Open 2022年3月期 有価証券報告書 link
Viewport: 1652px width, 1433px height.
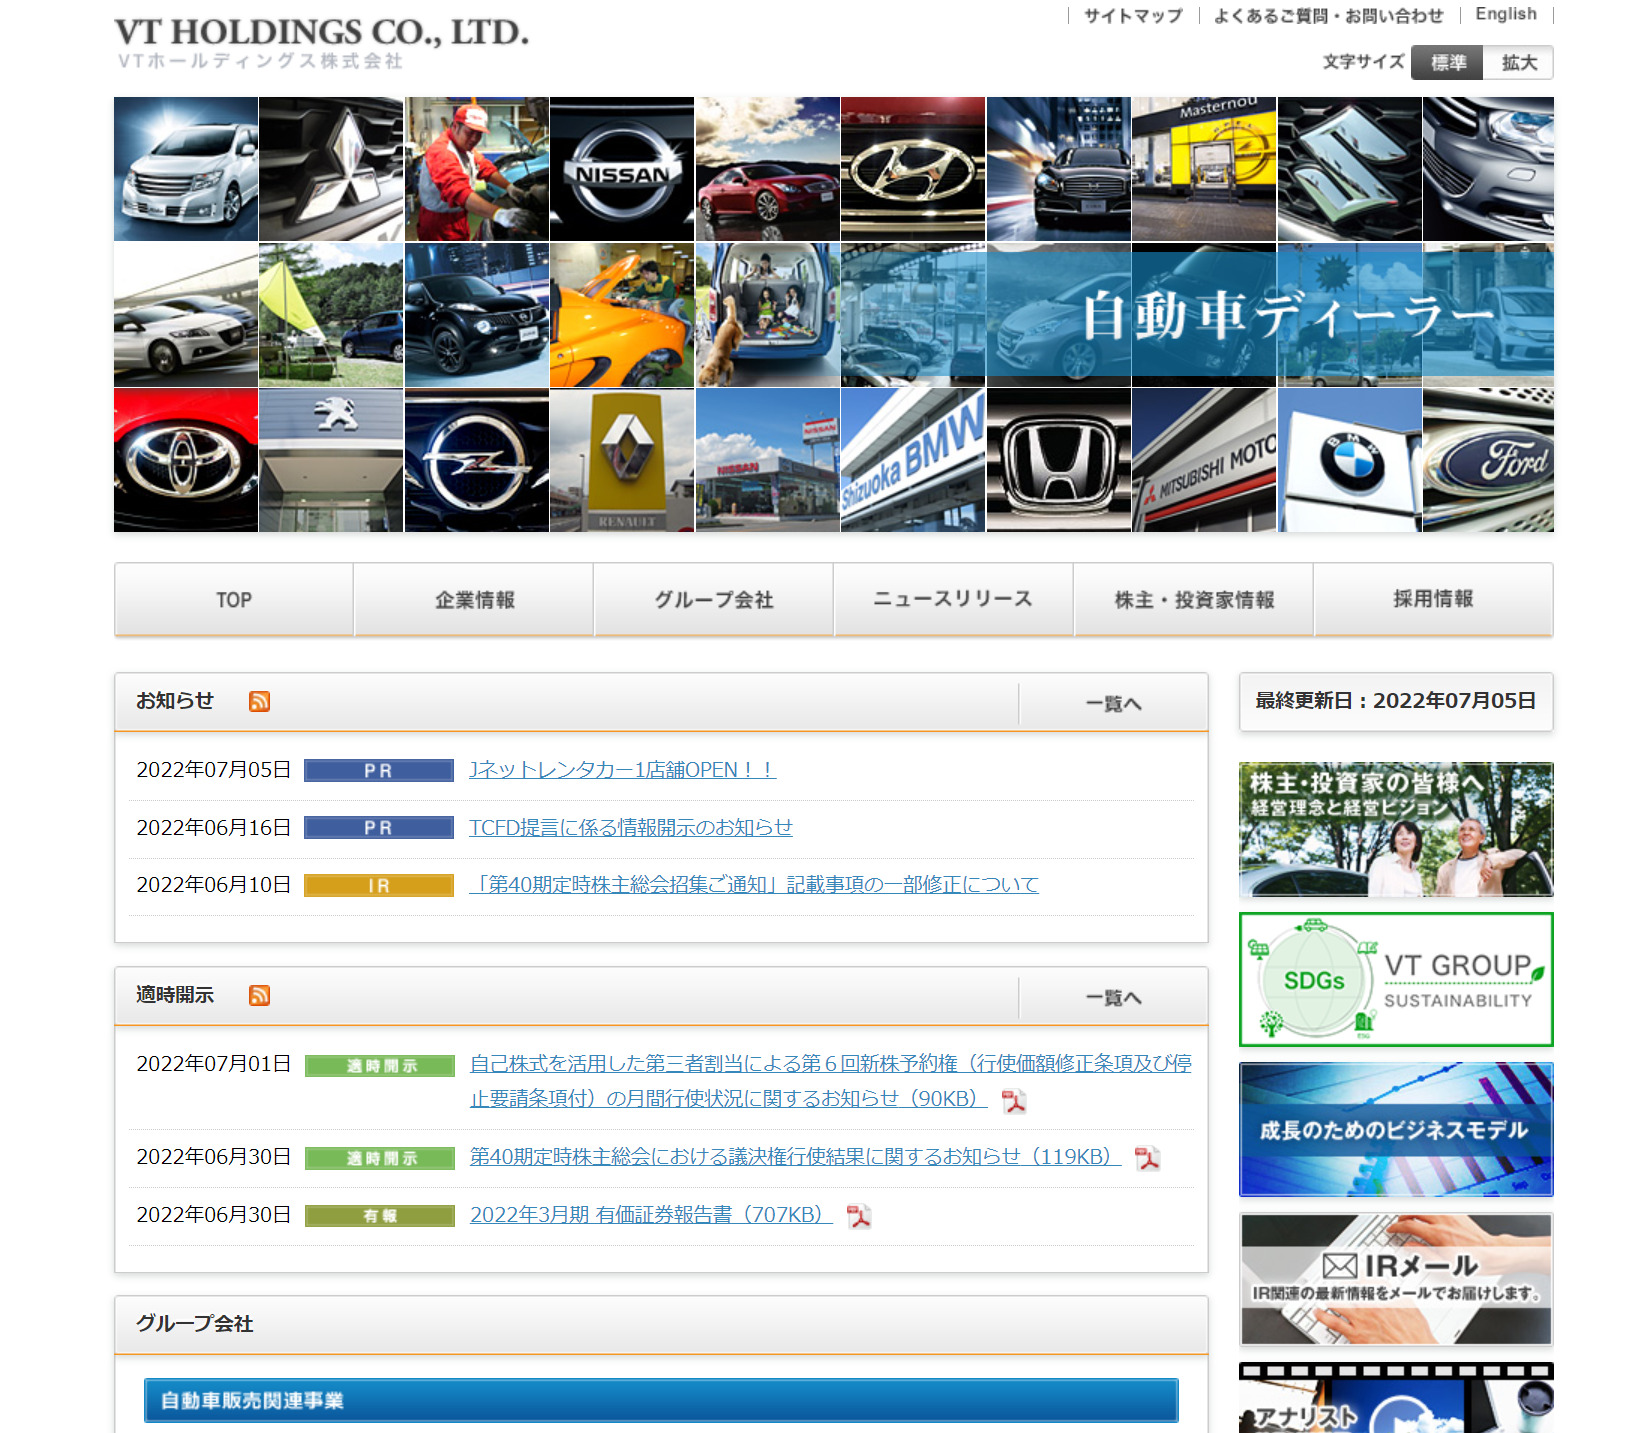651,1215
